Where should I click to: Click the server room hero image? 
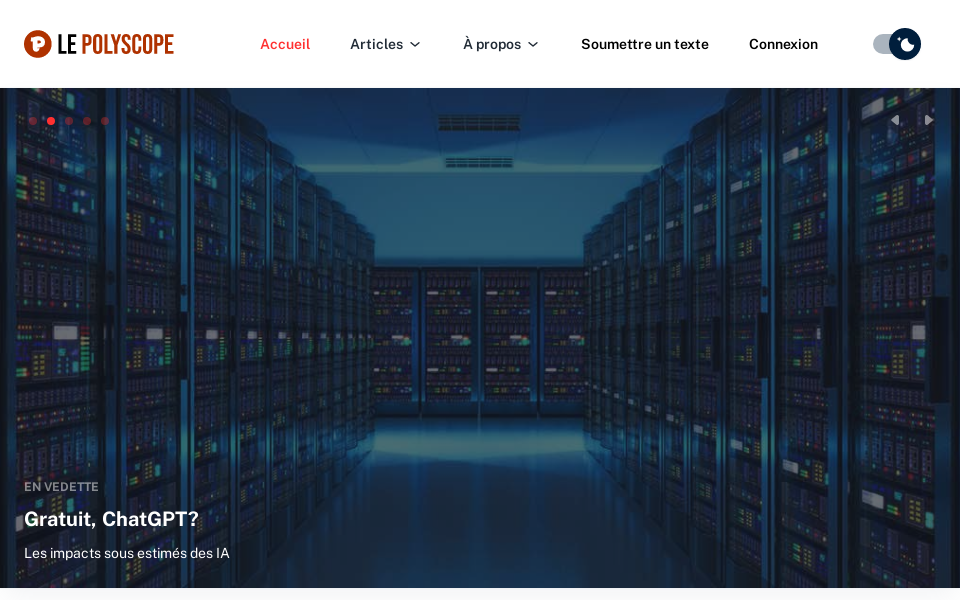[x=480, y=300]
